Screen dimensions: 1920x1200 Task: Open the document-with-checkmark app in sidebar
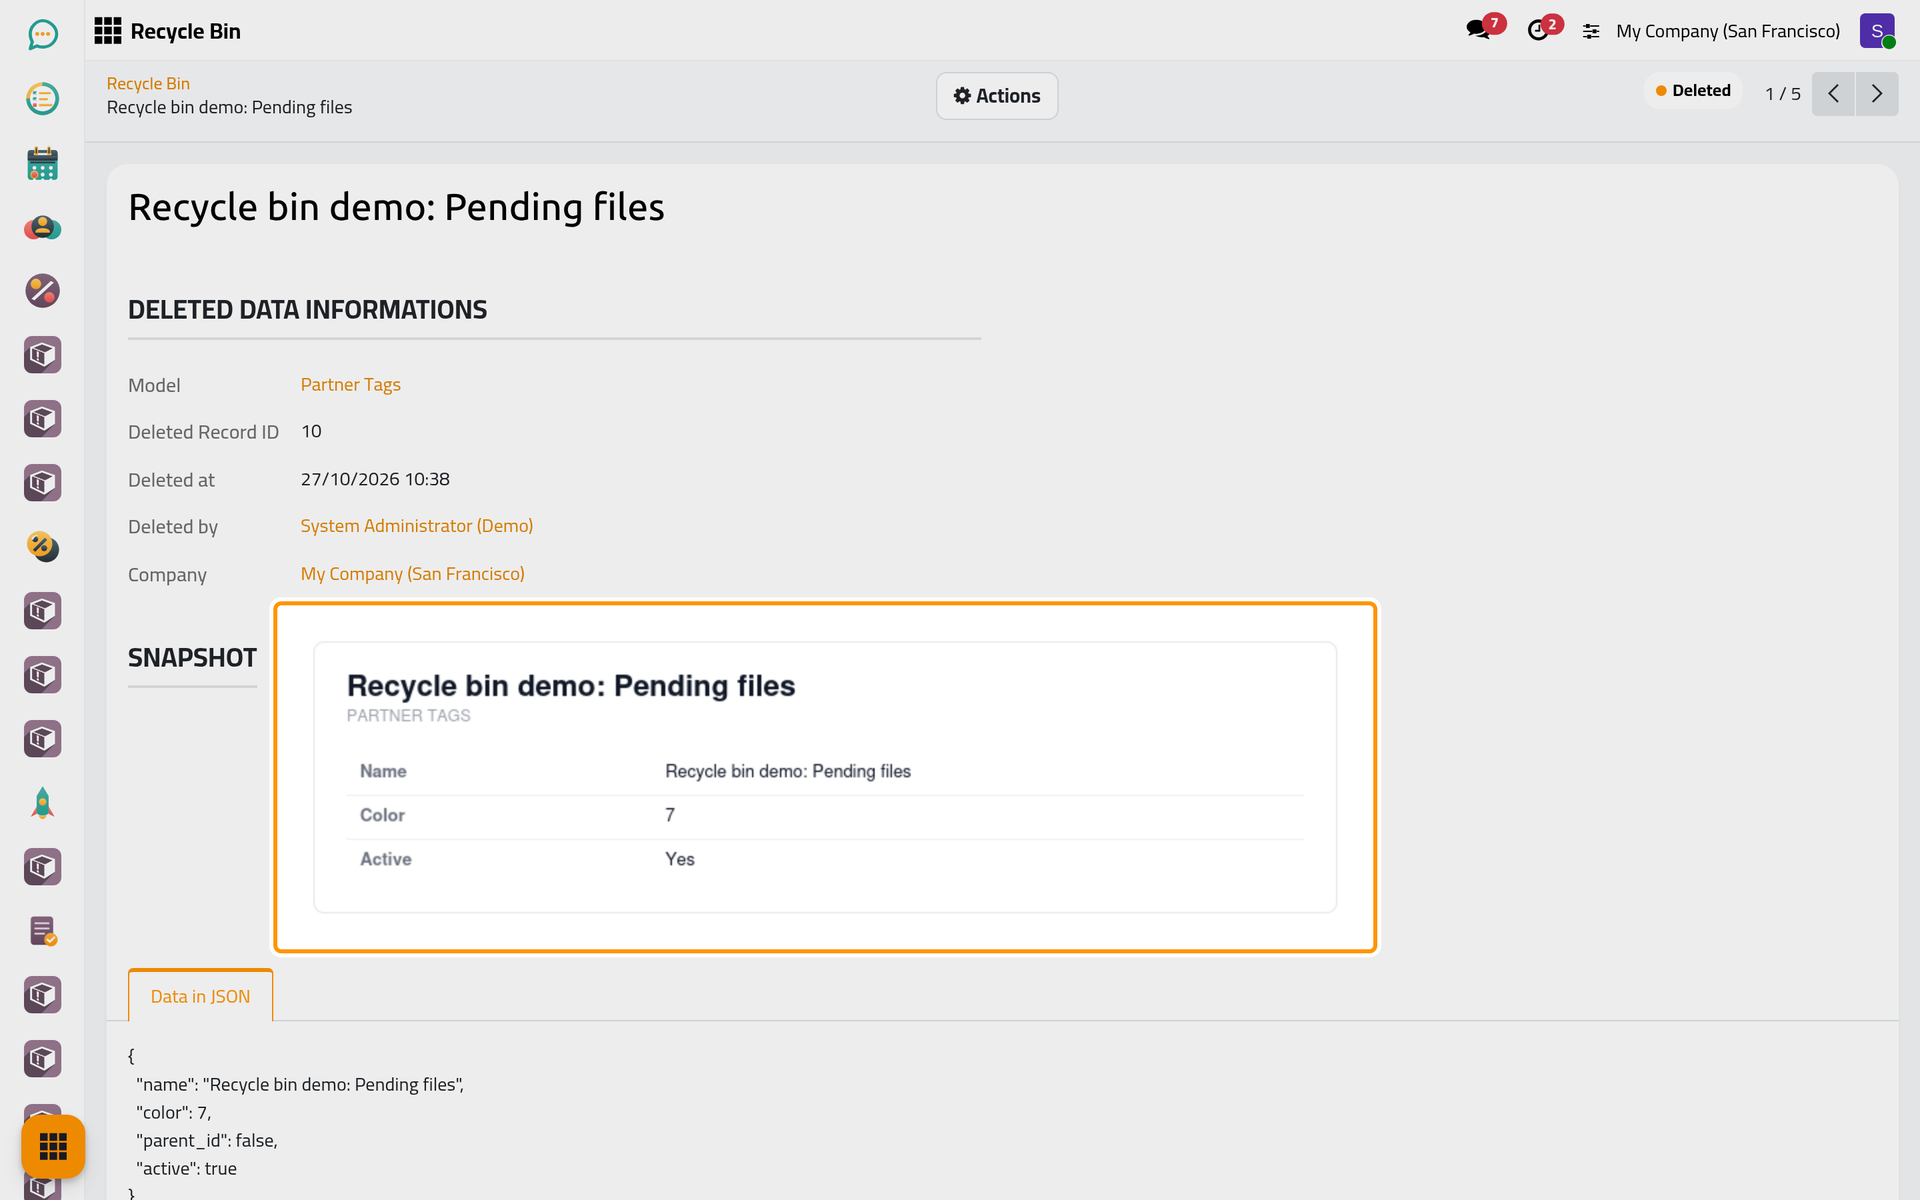(x=42, y=931)
